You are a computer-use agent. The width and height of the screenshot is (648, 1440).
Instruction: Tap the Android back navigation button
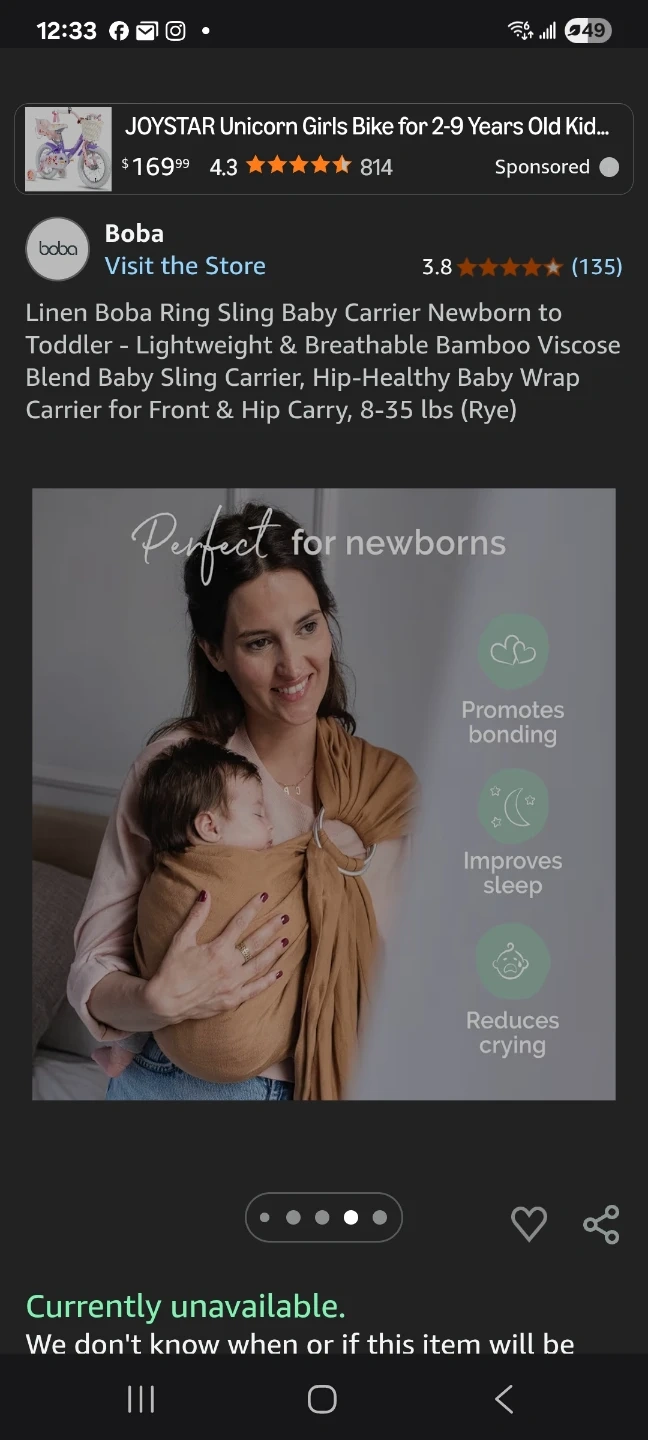pyautogui.click(x=504, y=1399)
